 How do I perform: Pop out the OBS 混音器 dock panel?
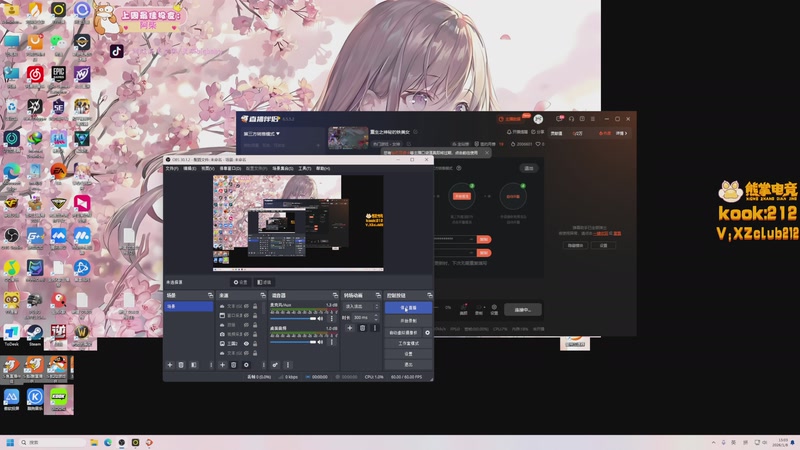click(x=335, y=295)
